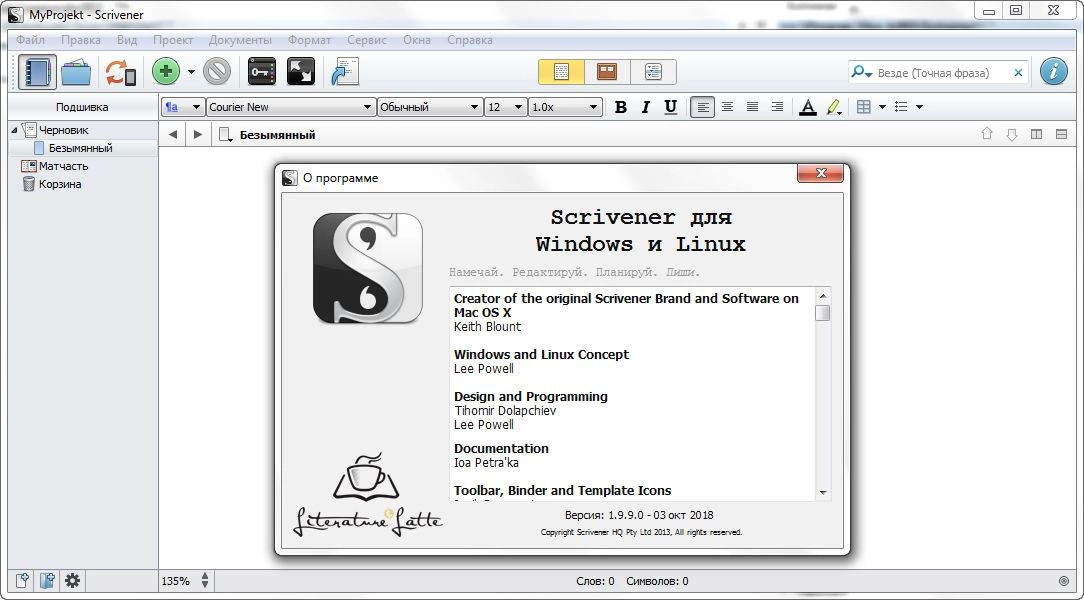Viewport: 1084px width, 600px height.
Task: Click the list bullets icon
Action: click(901, 107)
